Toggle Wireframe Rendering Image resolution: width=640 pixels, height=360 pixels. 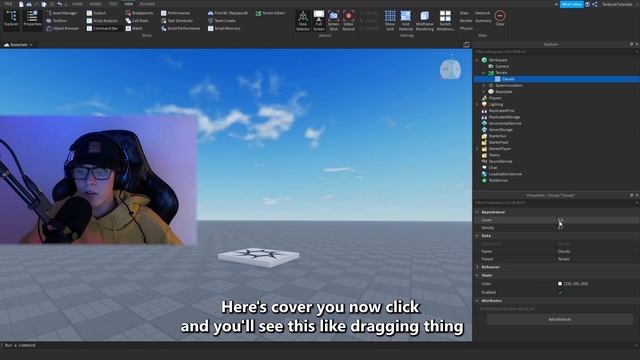coord(424,20)
